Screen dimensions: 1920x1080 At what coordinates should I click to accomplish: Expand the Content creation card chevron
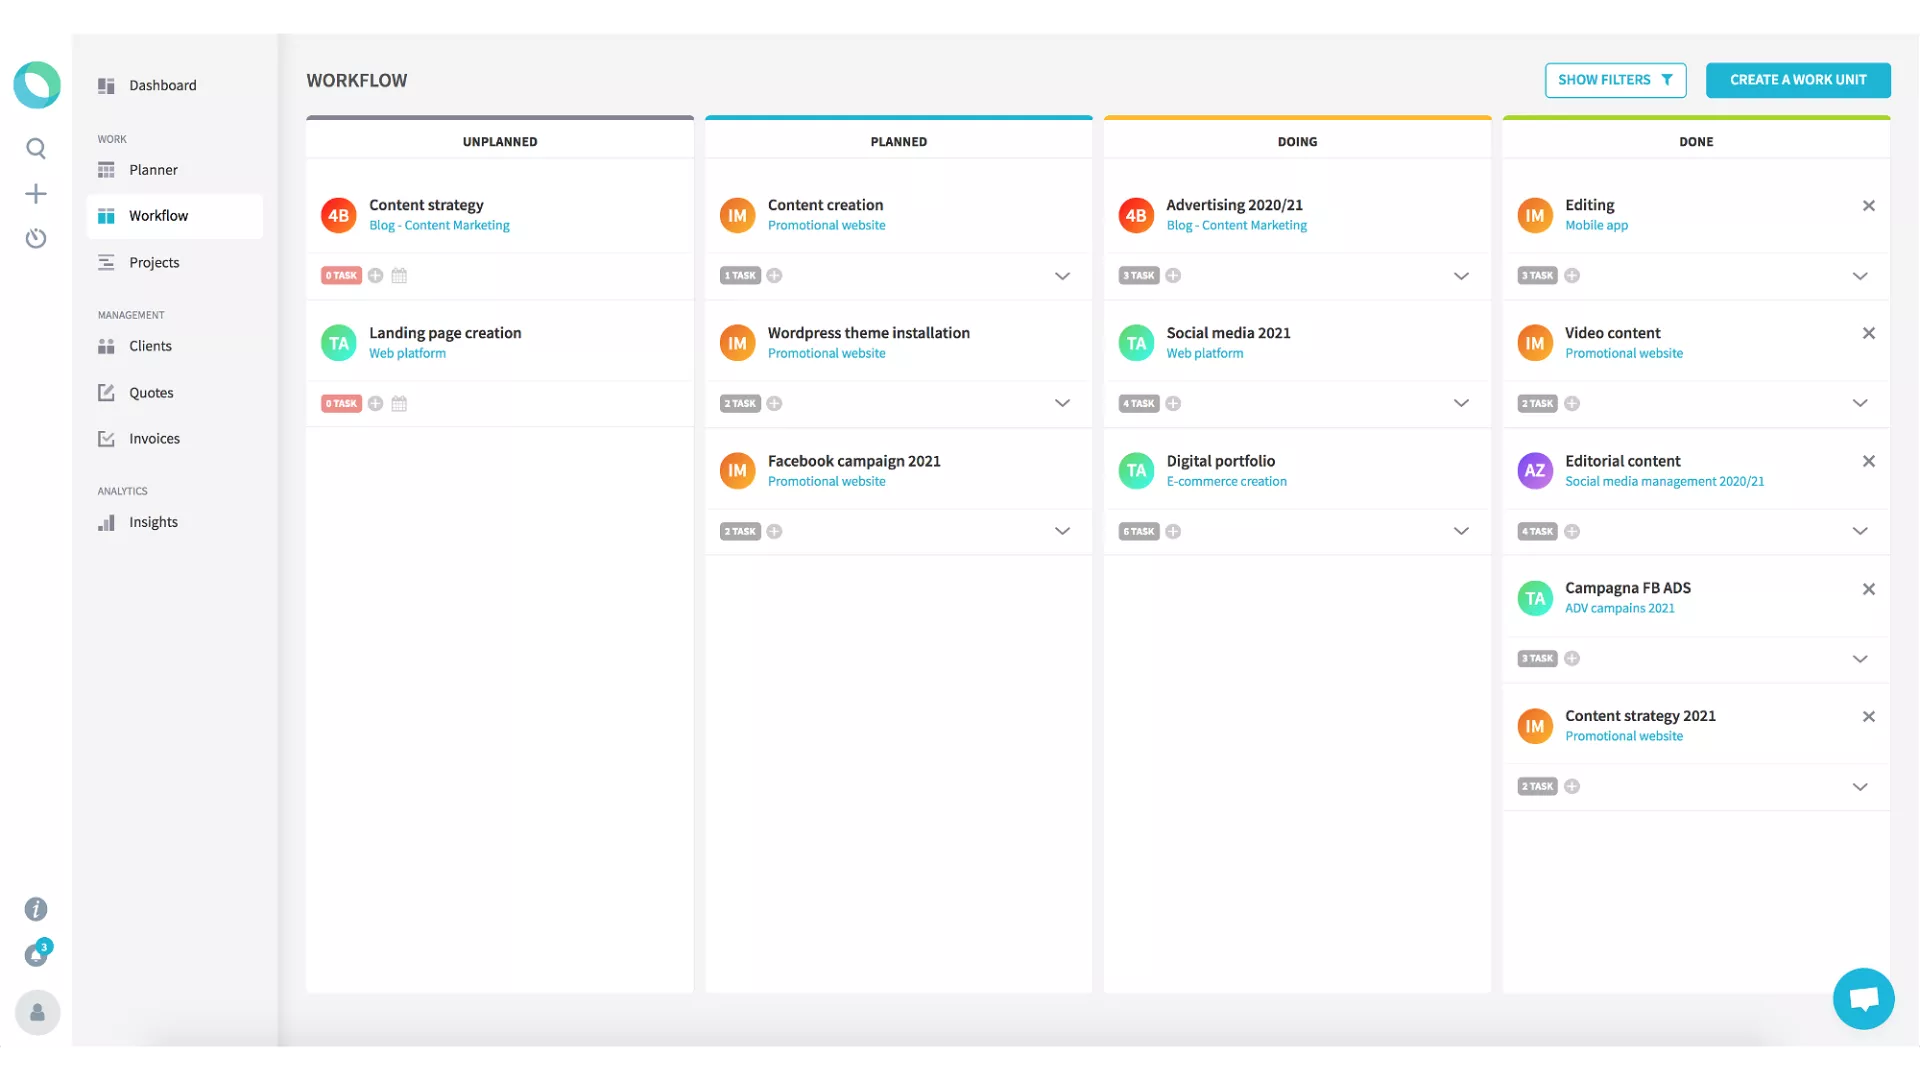click(x=1062, y=276)
